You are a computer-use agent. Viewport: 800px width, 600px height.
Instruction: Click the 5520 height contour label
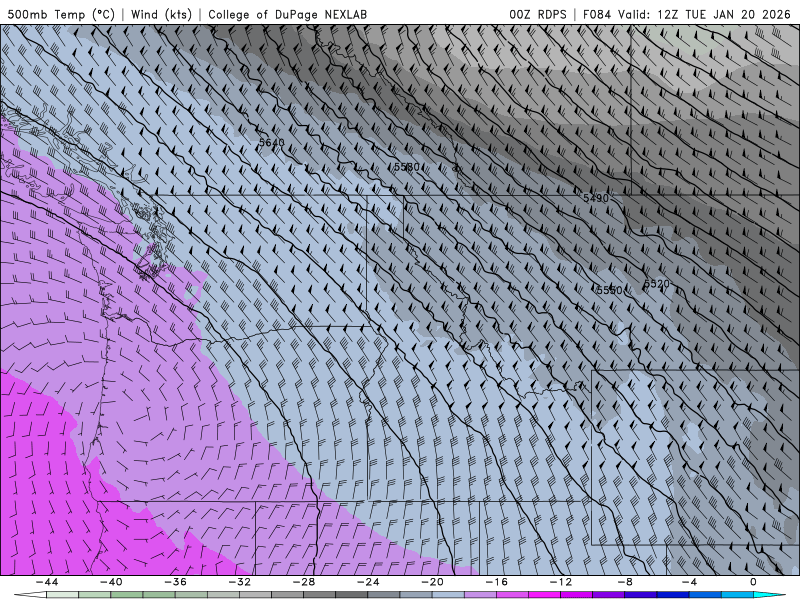657,284
